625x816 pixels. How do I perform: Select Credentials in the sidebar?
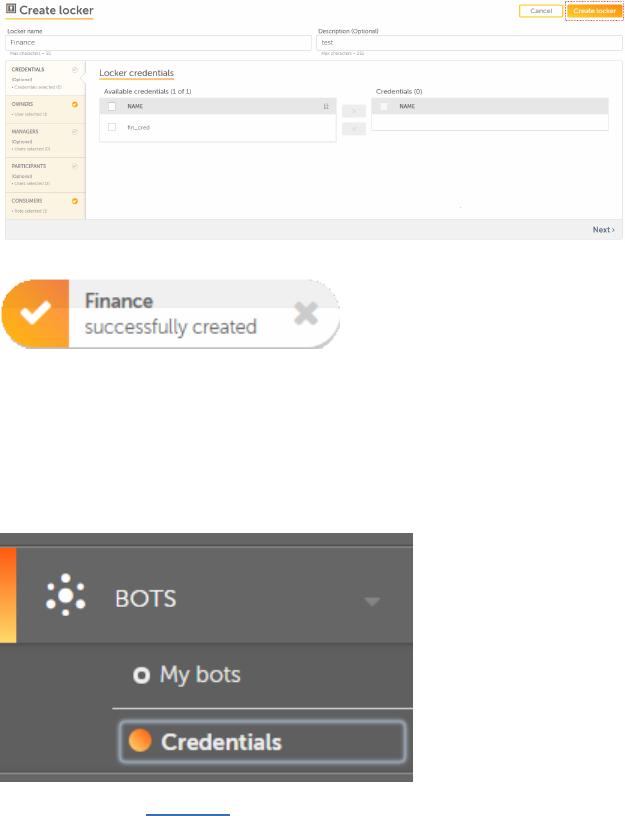click(262, 742)
